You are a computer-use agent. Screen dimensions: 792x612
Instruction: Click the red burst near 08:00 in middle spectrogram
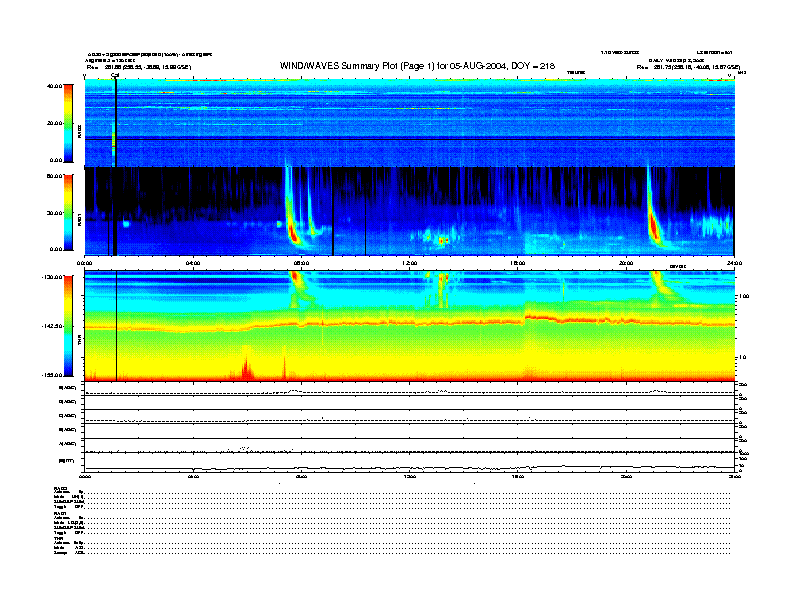tap(292, 231)
